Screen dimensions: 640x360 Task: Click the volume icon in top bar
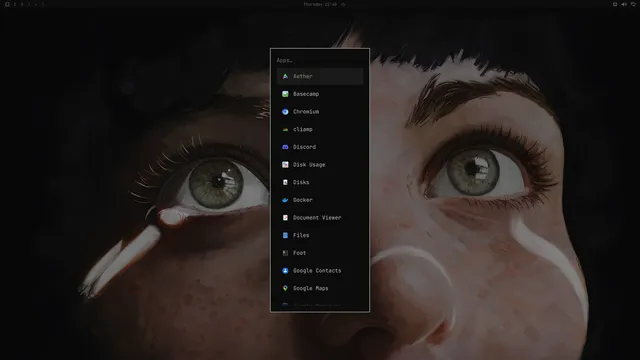(x=624, y=4)
